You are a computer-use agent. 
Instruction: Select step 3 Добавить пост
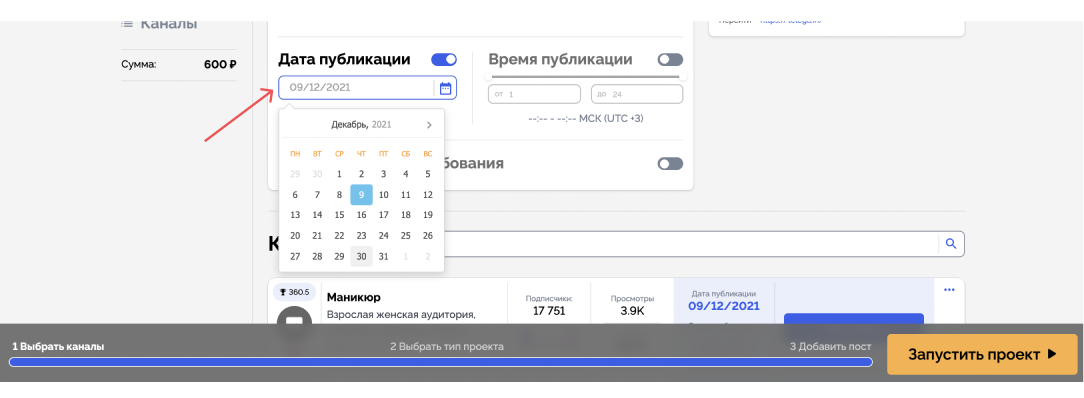pyautogui.click(x=830, y=346)
